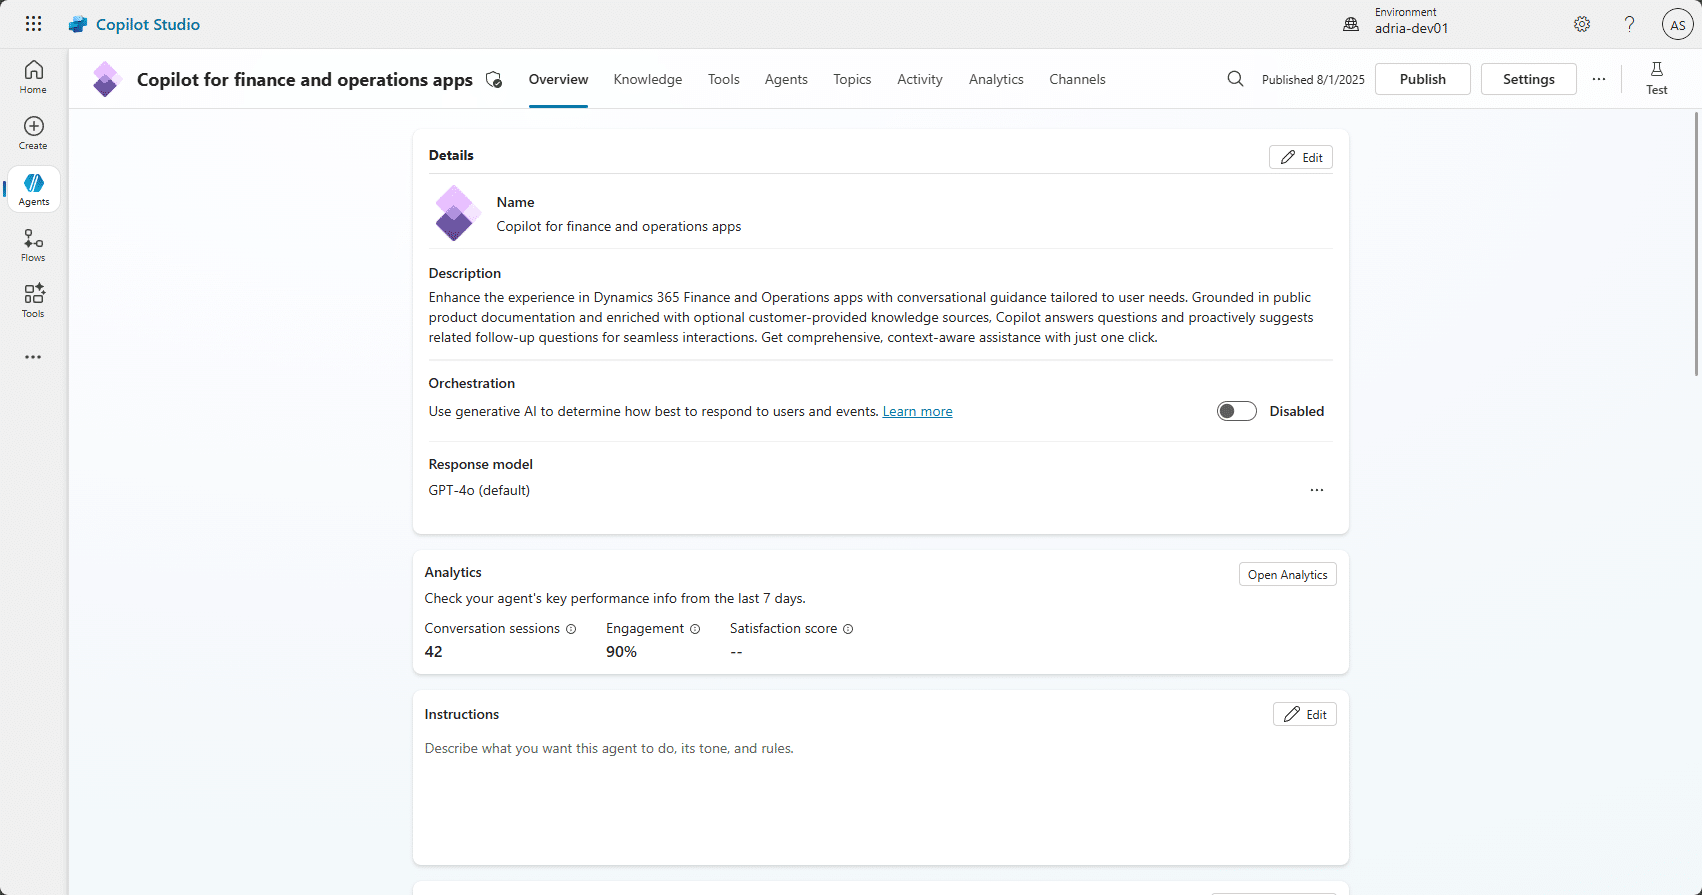Switch to the Channels tab

(x=1077, y=79)
